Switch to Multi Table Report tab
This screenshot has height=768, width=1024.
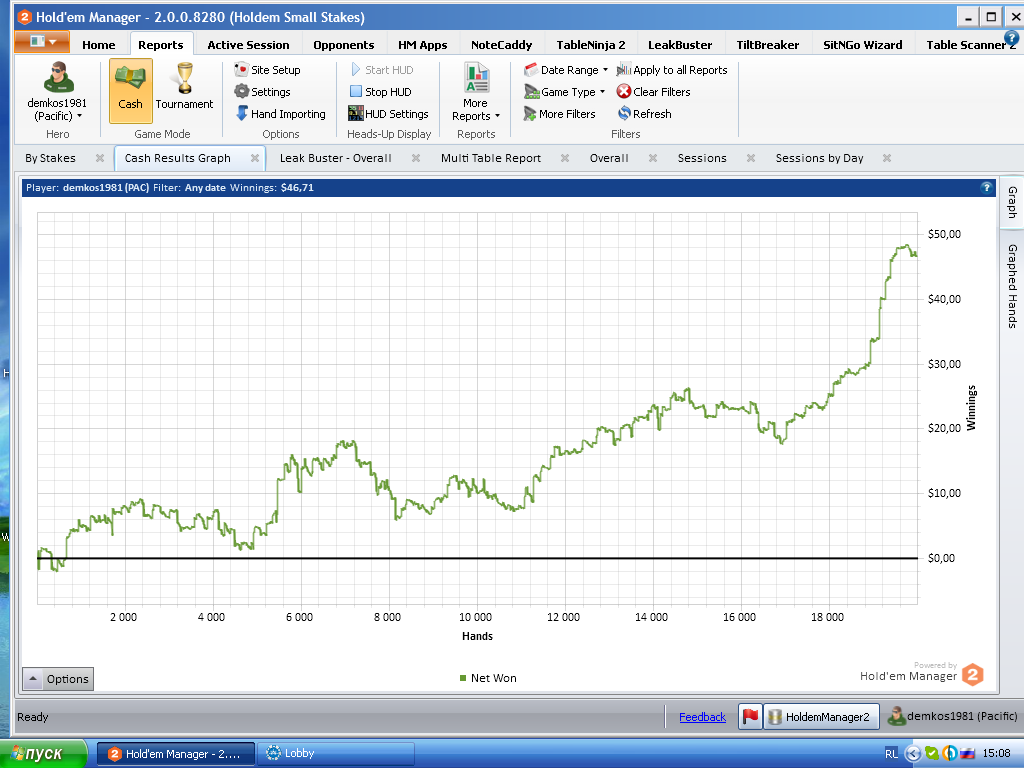(491, 158)
